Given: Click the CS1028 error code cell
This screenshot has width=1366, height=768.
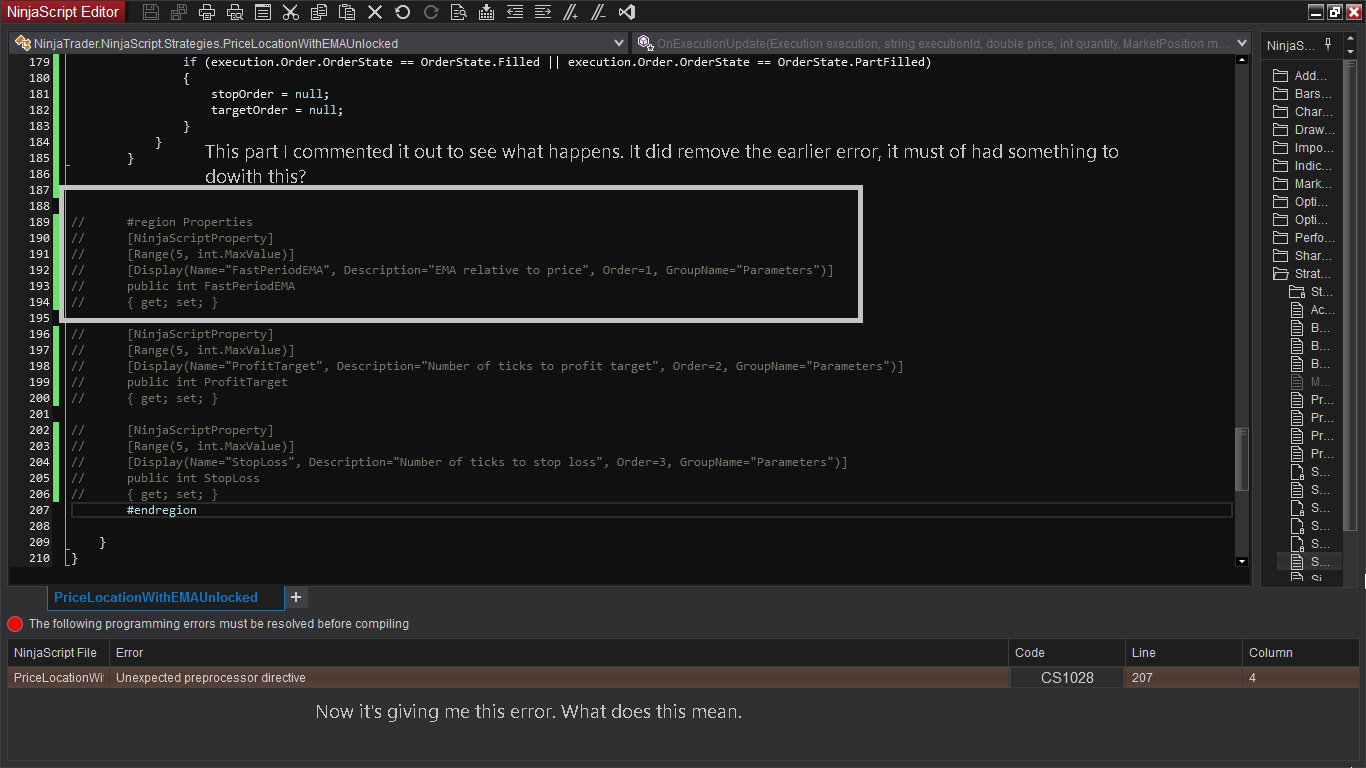Looking at the screenshot, I should 1067,678.
